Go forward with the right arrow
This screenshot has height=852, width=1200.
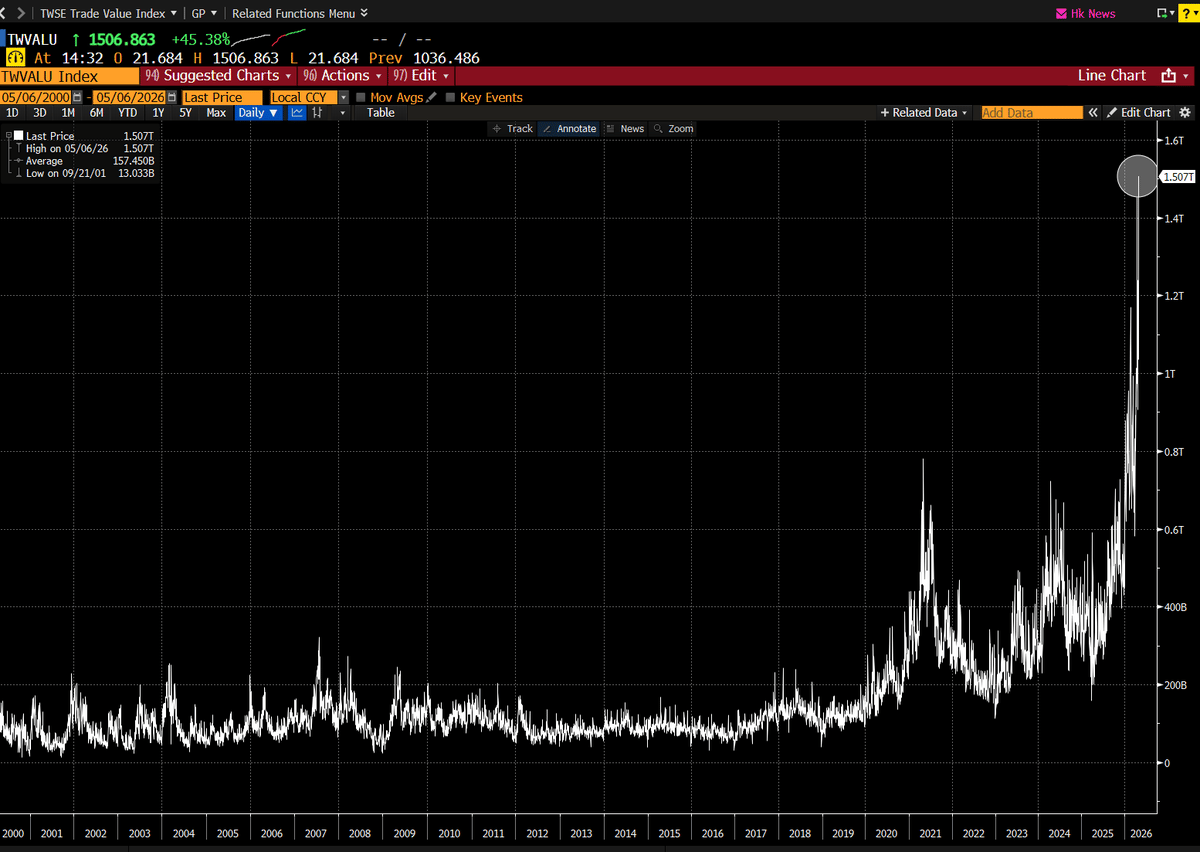point(21,13)
